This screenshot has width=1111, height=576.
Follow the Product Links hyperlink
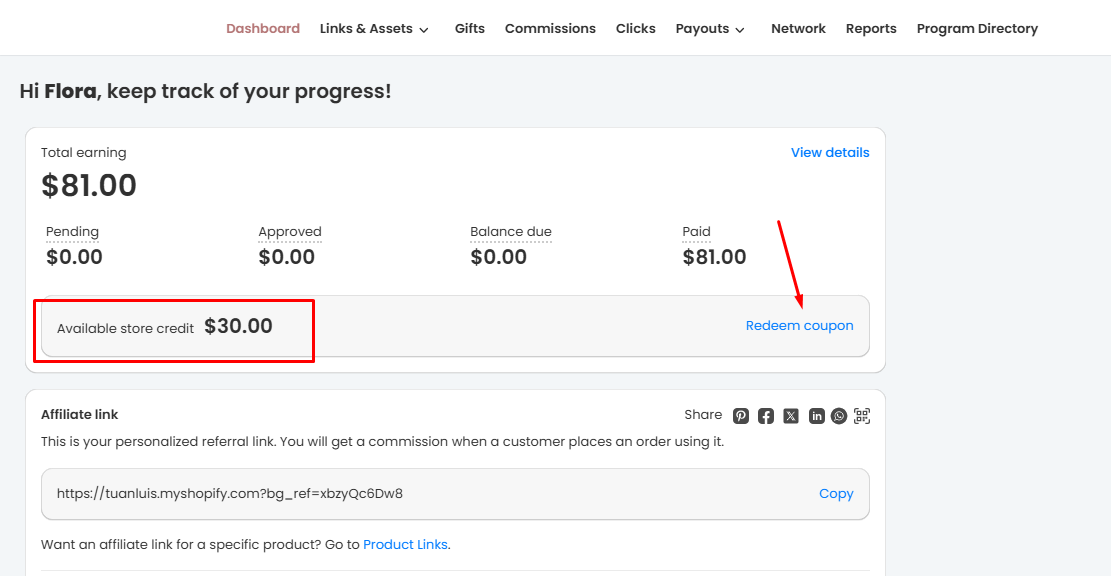click(405, 545)
